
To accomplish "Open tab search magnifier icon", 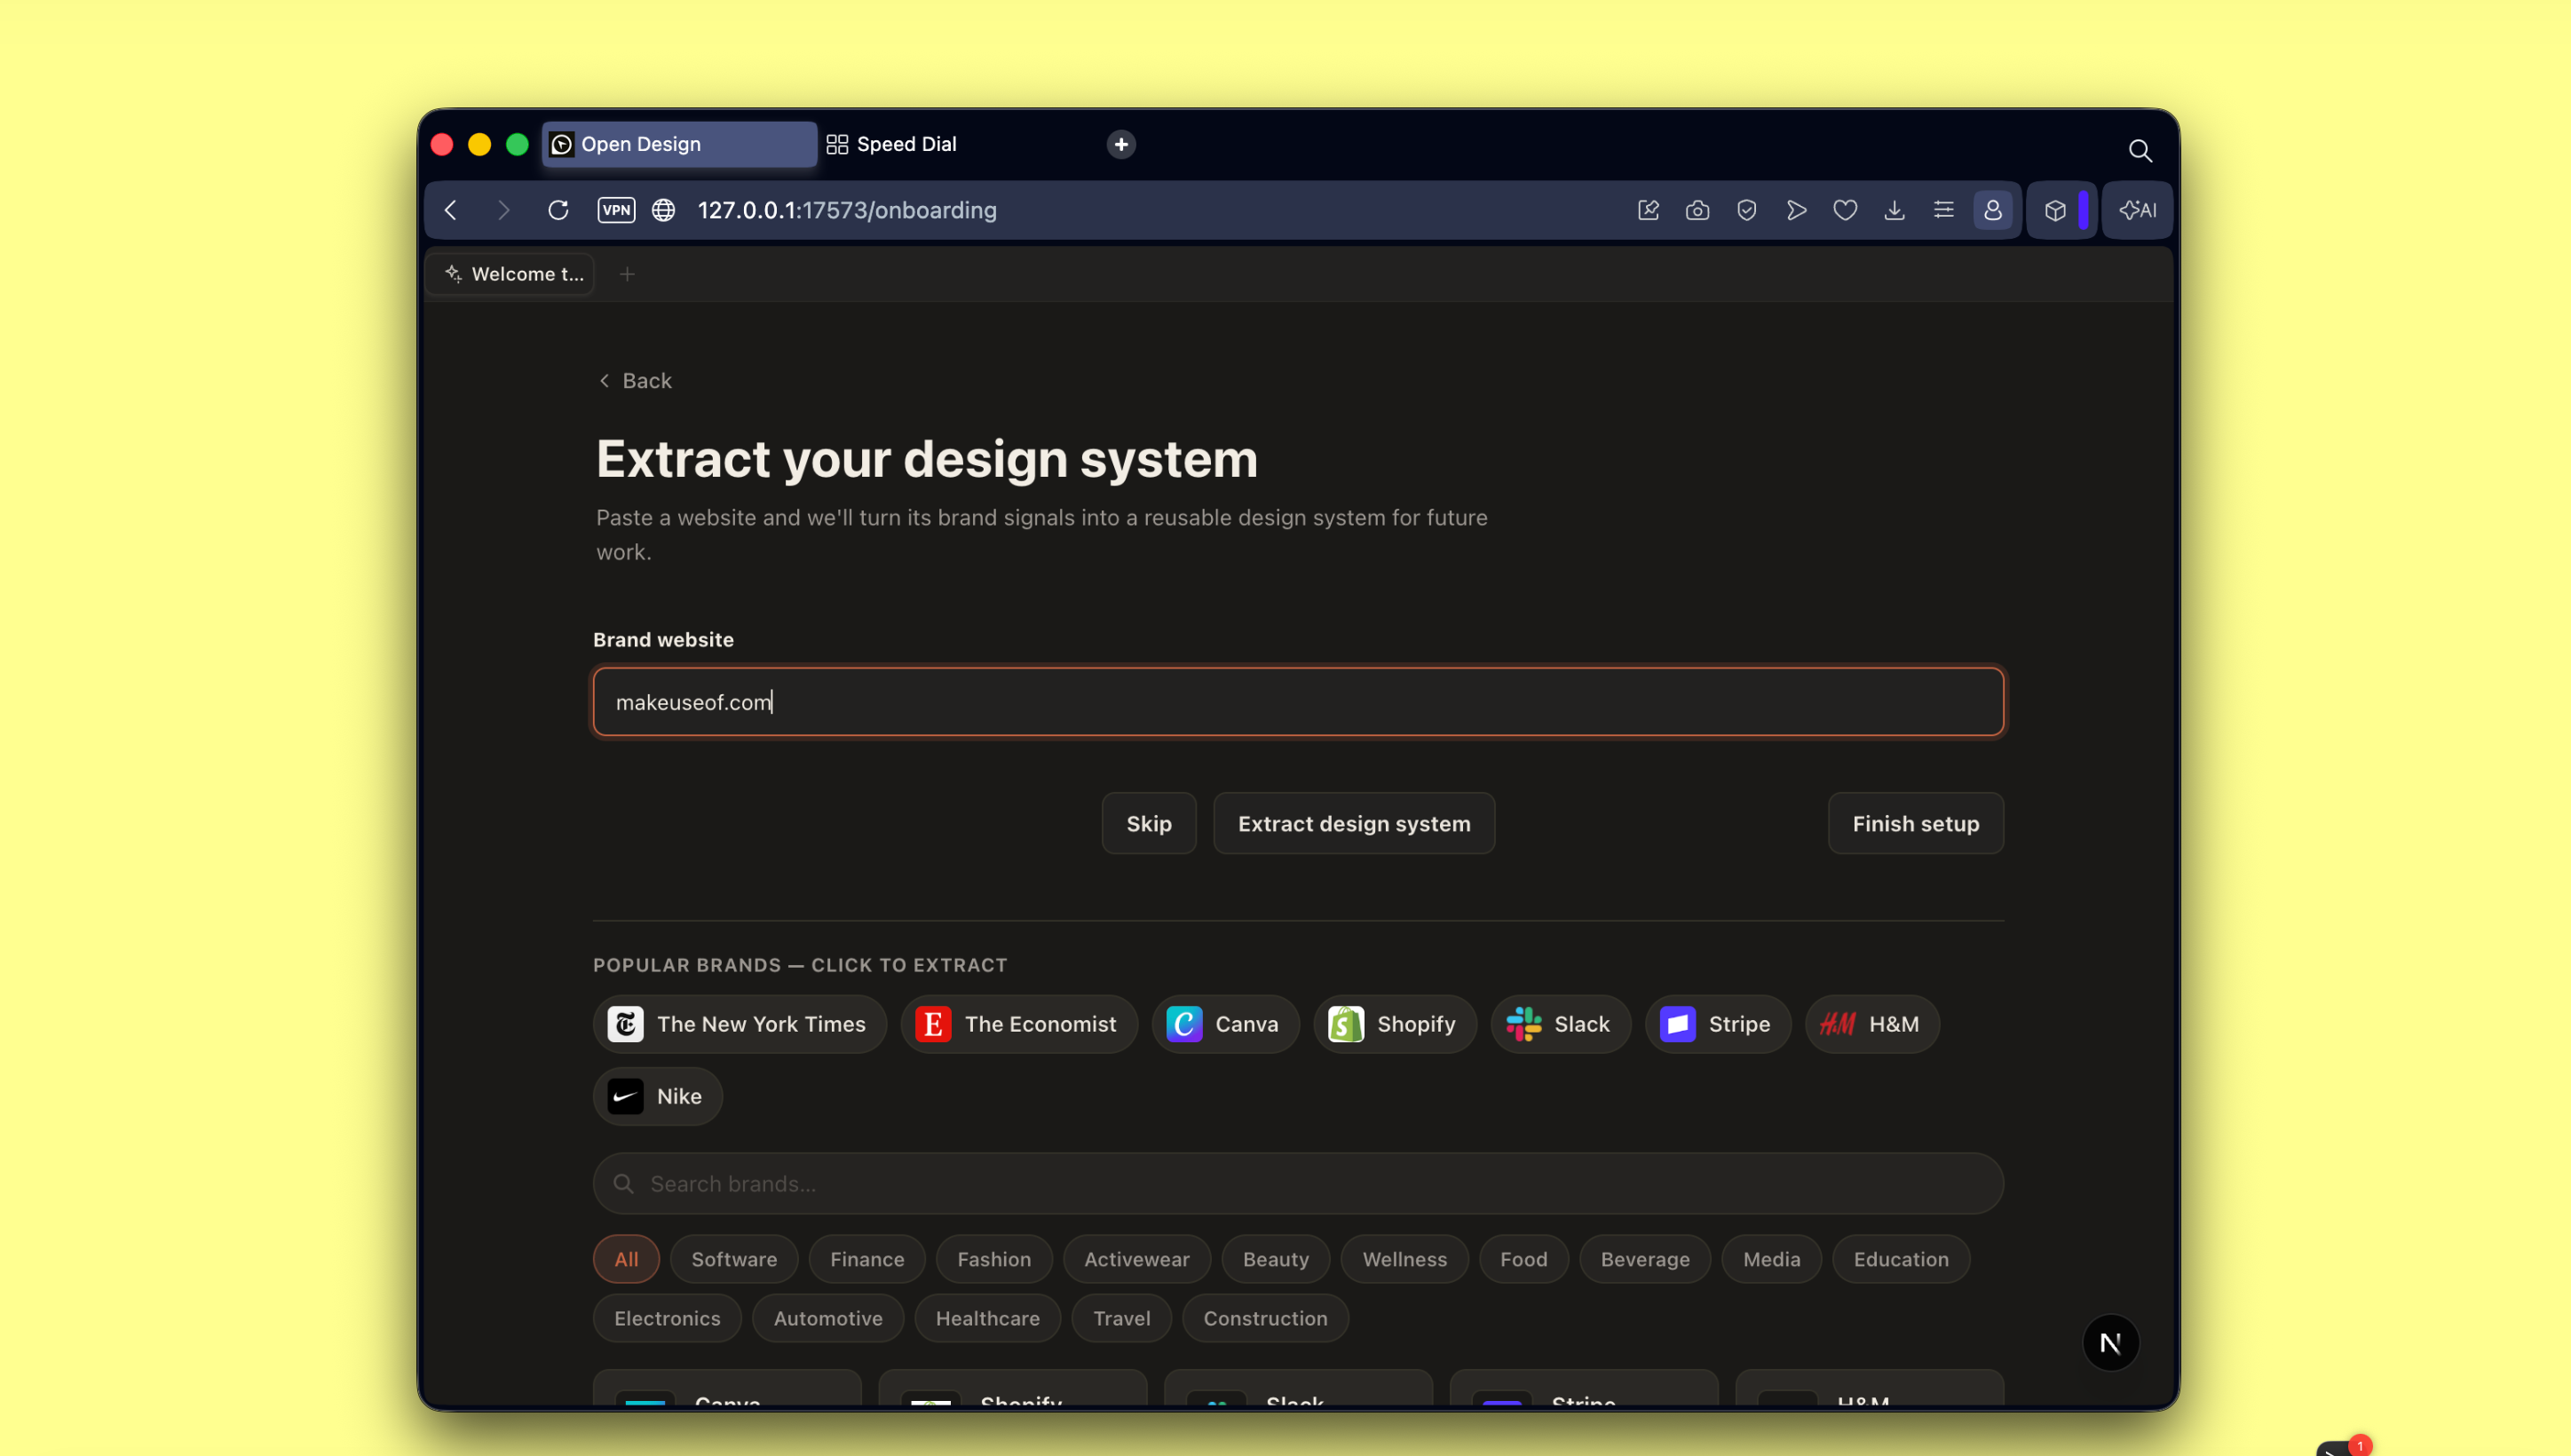I will click(2139, 150).
